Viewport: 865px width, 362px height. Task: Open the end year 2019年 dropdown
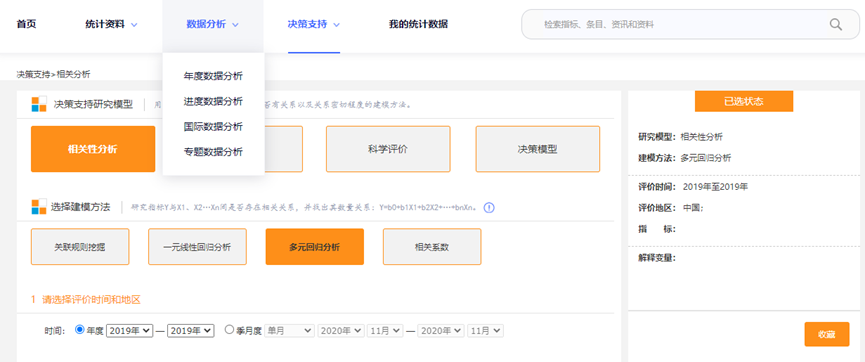(x=190, y=331)
